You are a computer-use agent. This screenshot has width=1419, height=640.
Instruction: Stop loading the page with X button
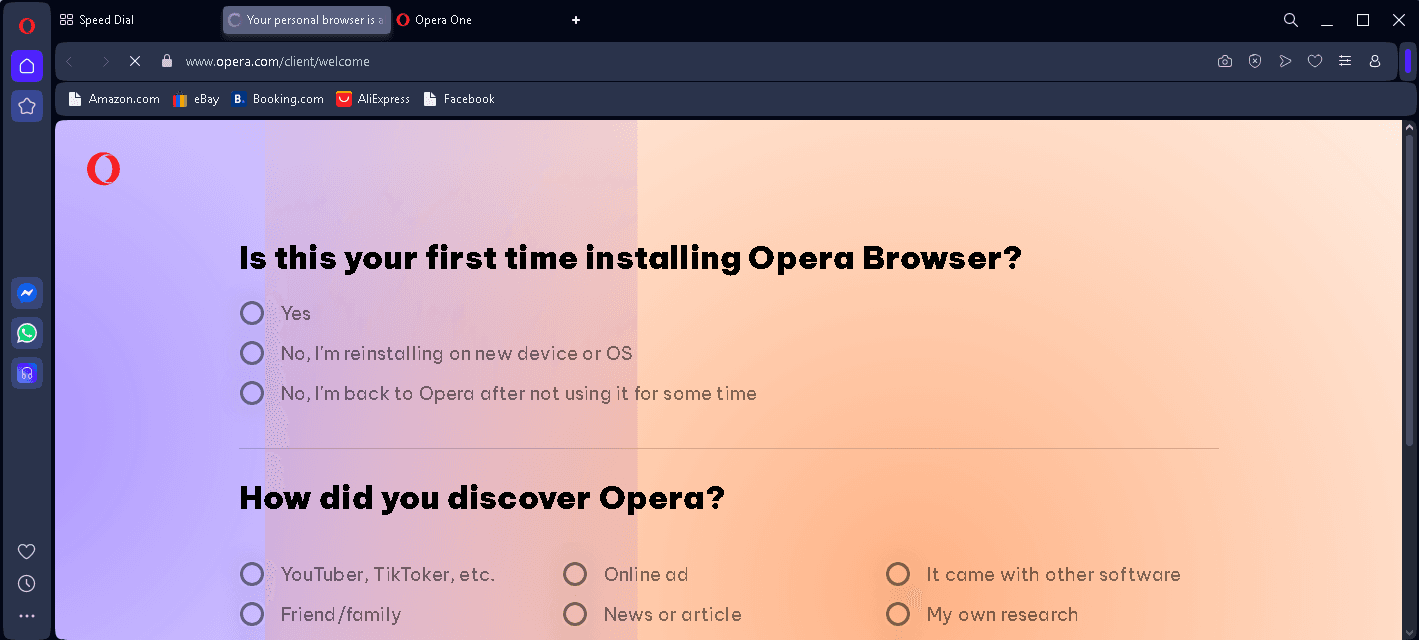[135, 61]
